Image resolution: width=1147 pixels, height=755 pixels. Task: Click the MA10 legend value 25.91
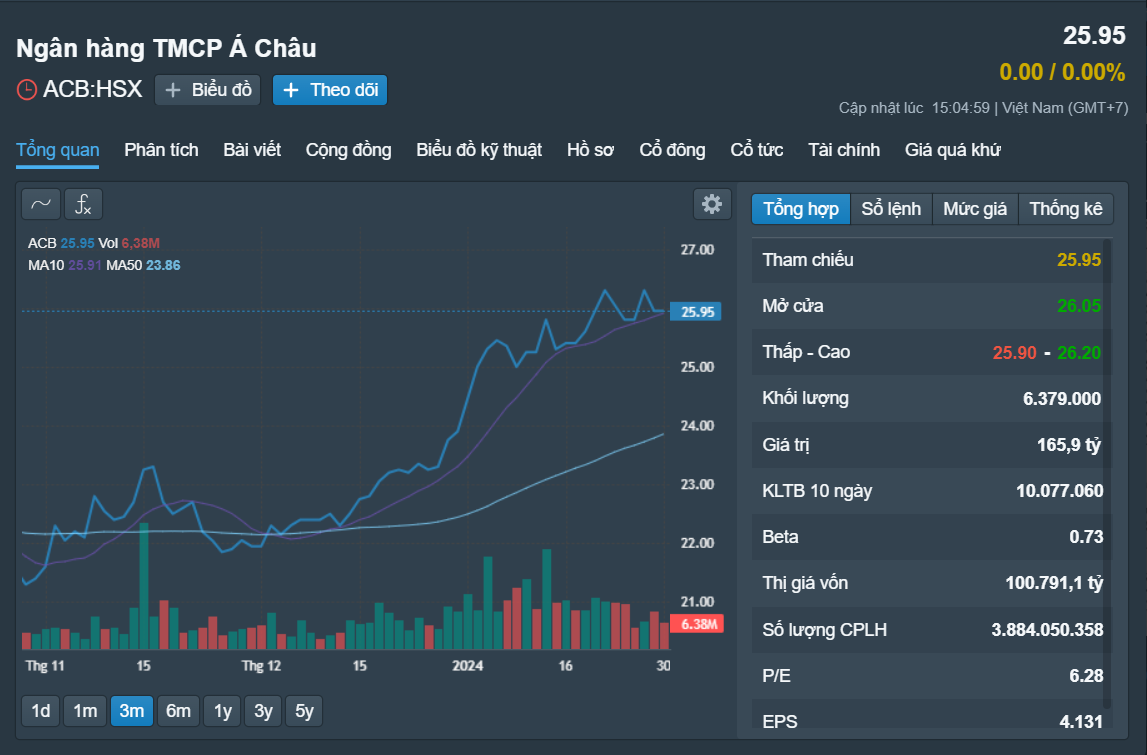click(x=85, y=266)
